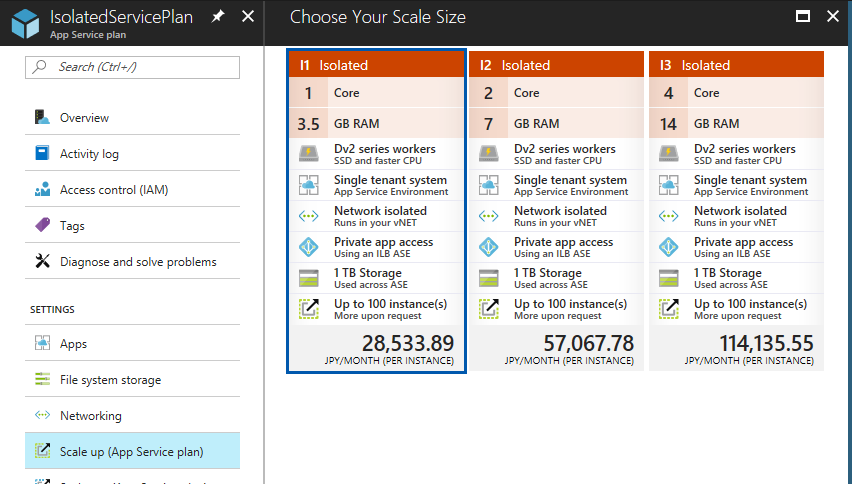Viewport: 852px width, 484px height.
Task: Open Access control (IAM)
Action: tap(132, 189)
